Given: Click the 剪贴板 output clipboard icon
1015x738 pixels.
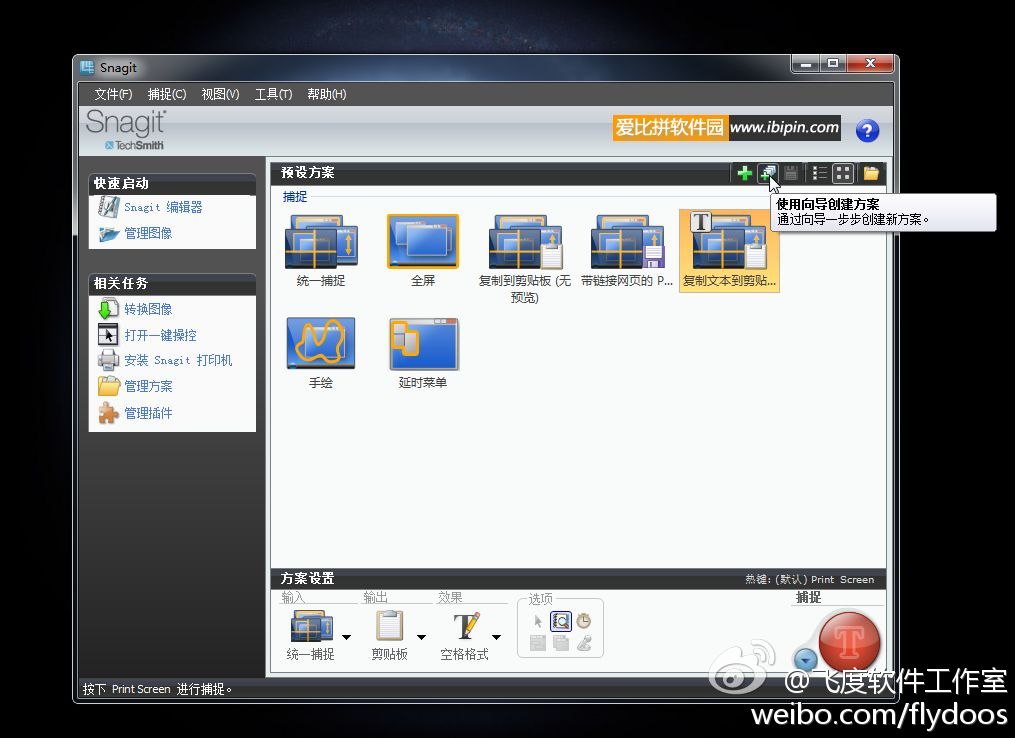Looking at the screenshot, I should click(390, 626).
